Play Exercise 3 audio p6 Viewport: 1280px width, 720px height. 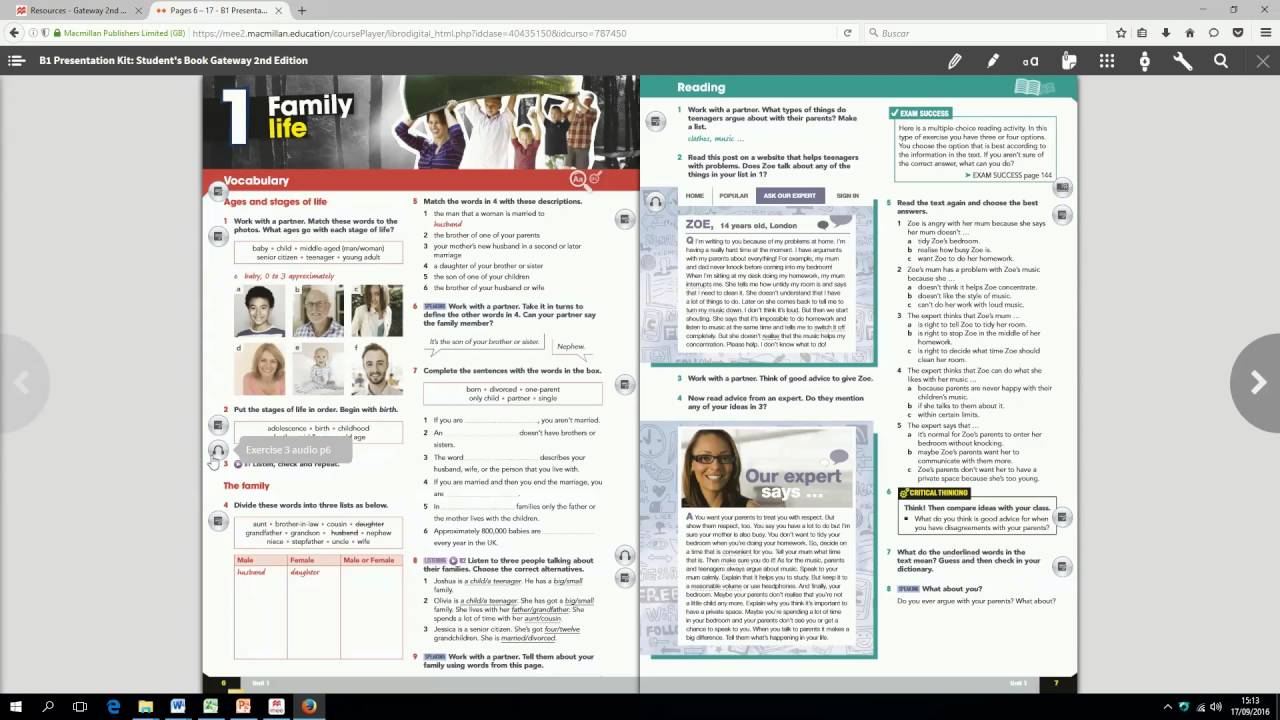pos(218,450)
